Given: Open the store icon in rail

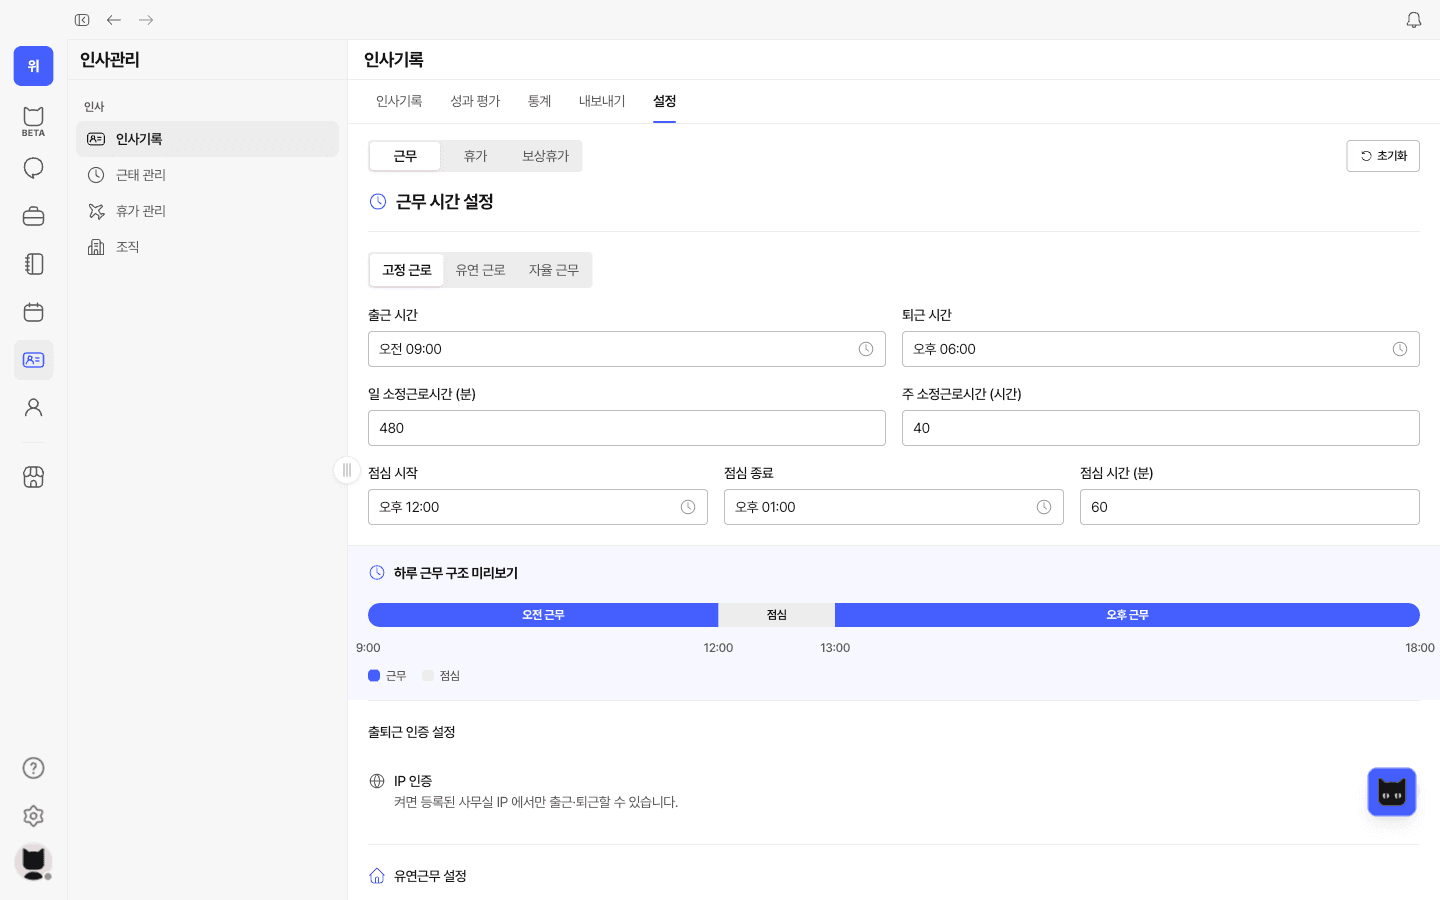Looking at the screenshot, I should click(x=33, y=477).
